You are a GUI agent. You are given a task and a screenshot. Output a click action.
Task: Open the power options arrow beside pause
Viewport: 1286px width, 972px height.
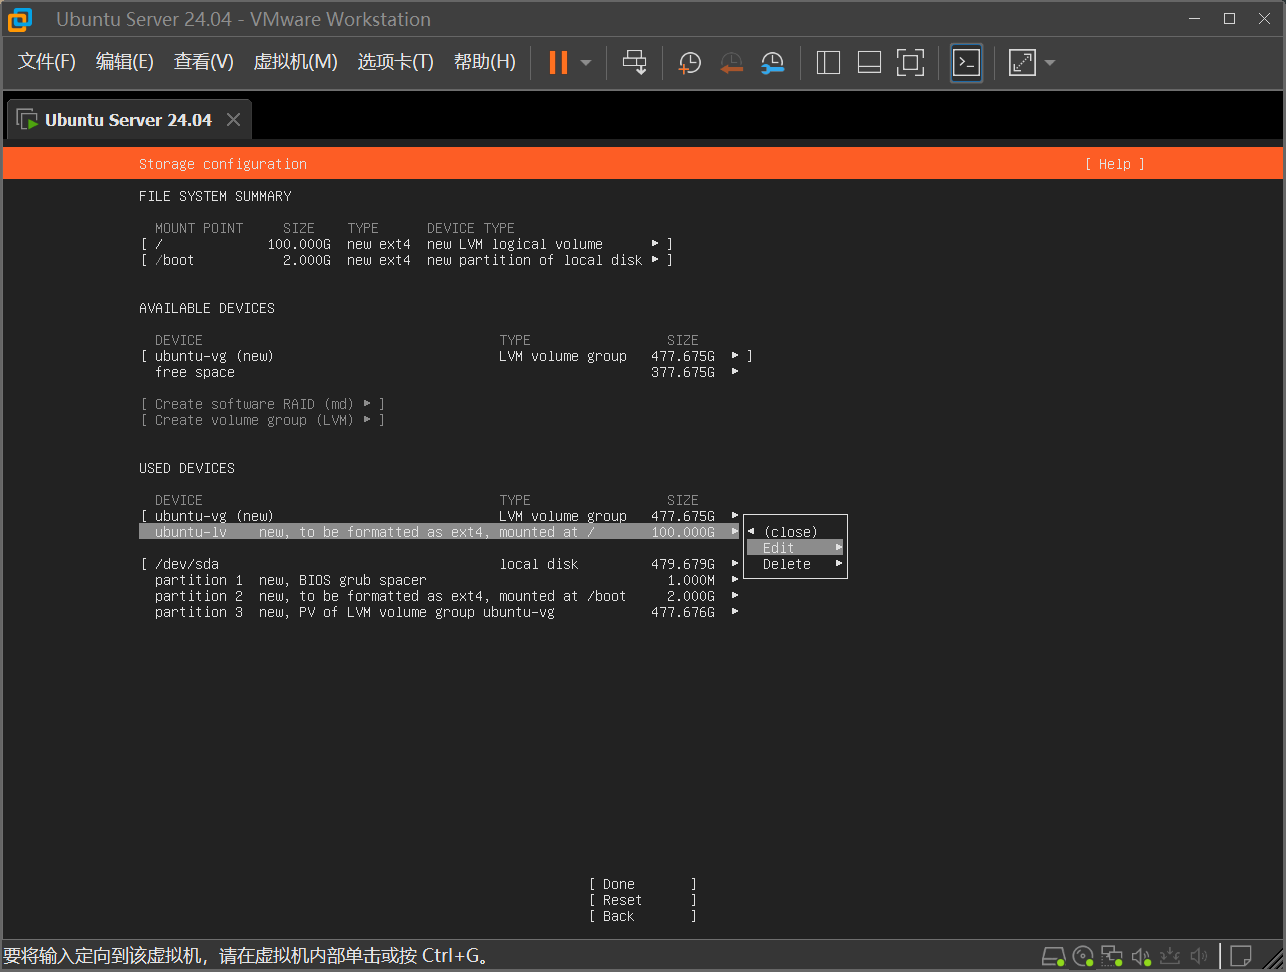586,63
